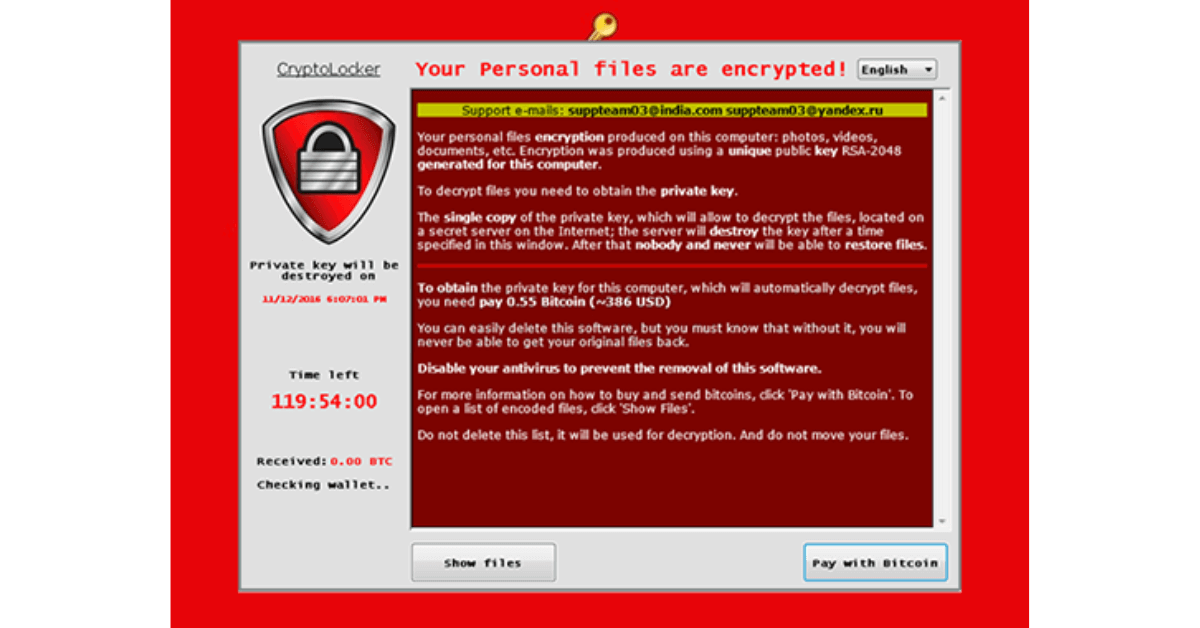The height and width of the screenshot is (628, 1200).
Task: Click the scrollbar down arrow
Action: pyautogui.click(x=941, y=520)
